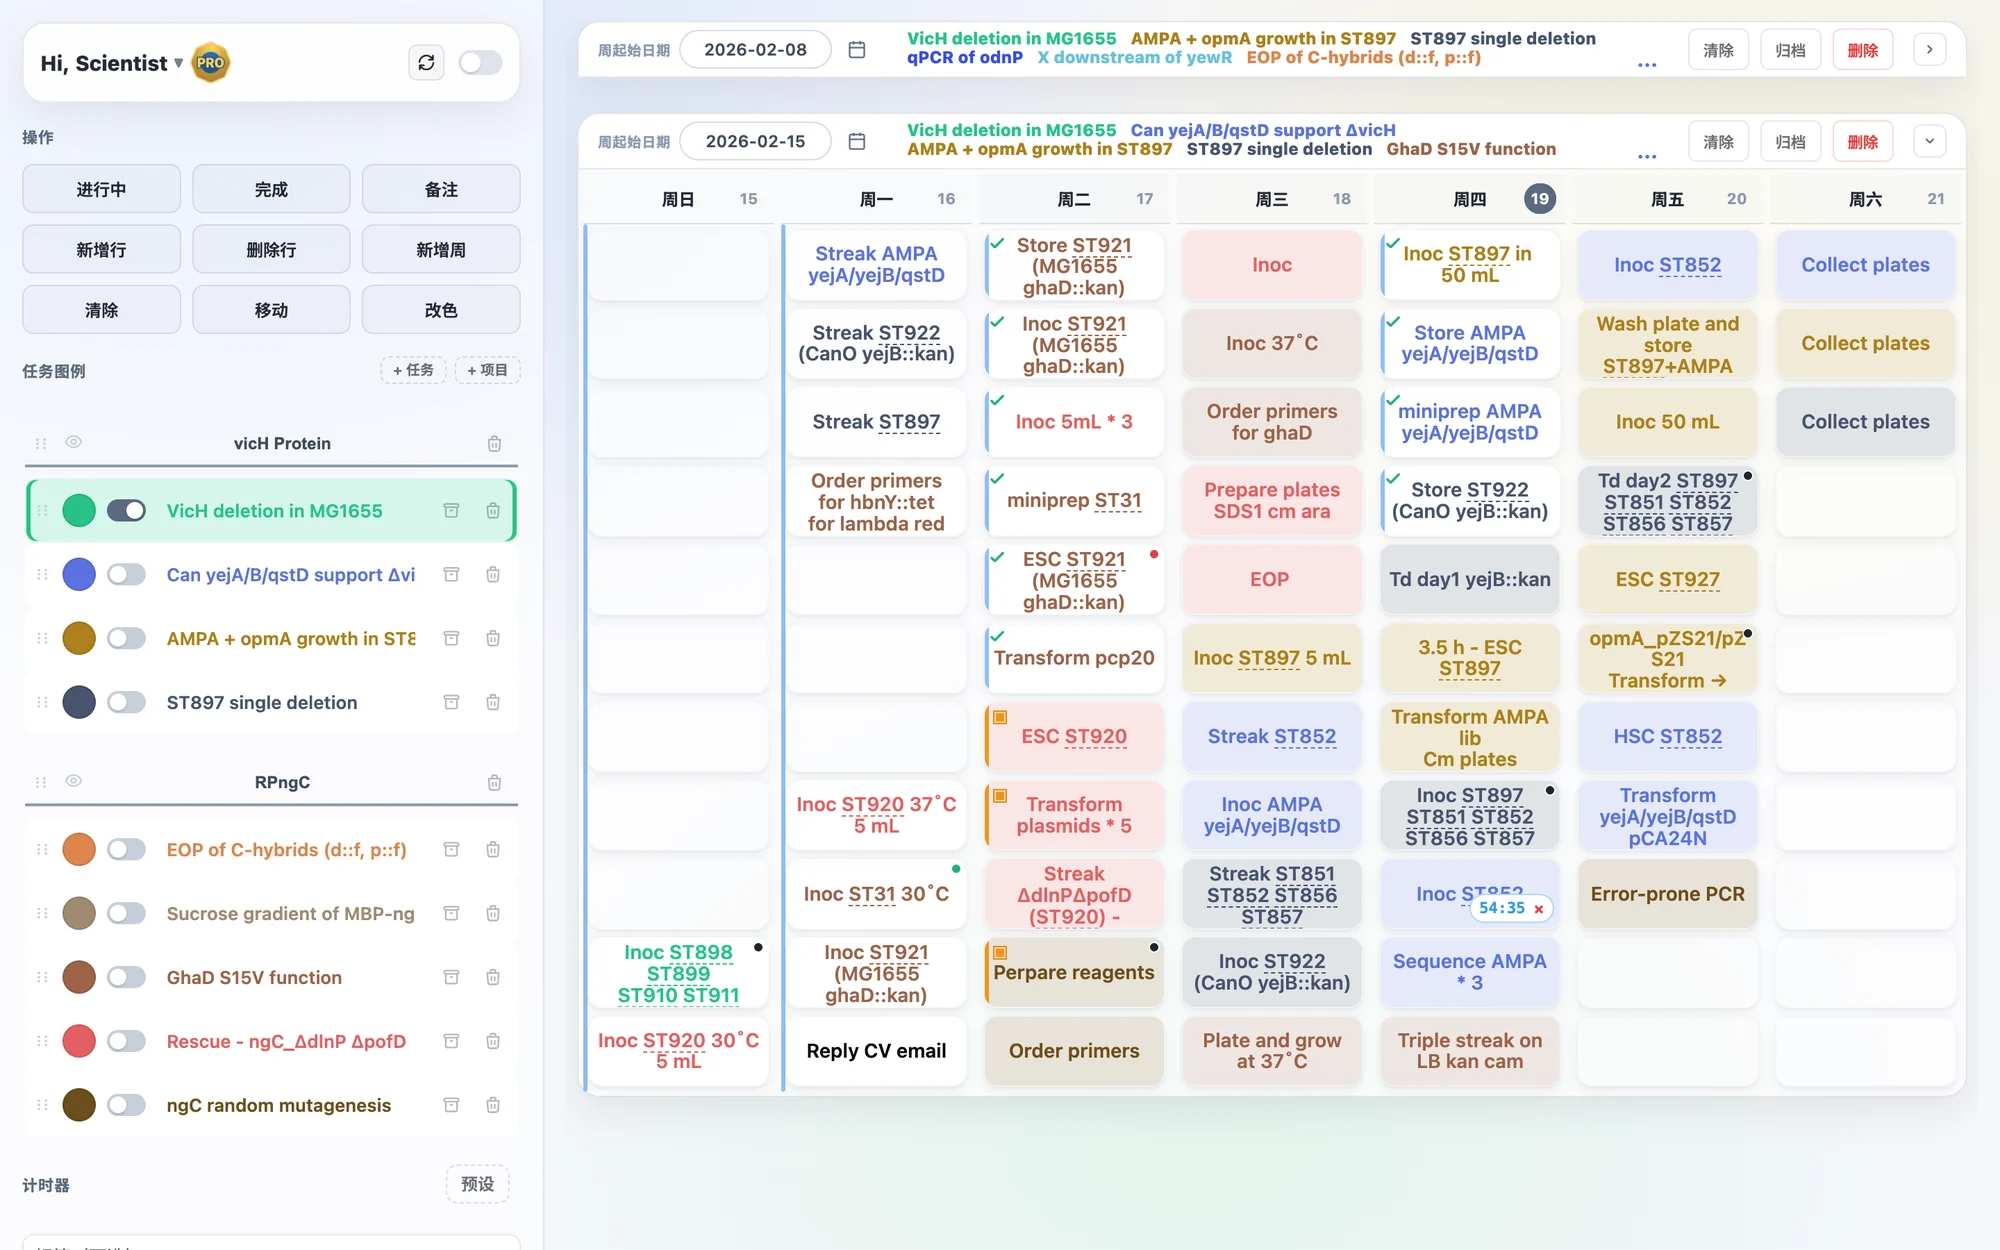The width and height of the screenshot is (2000, 1250).
Task: Delete the vicH Protein project group
Action: pos(494,444)
